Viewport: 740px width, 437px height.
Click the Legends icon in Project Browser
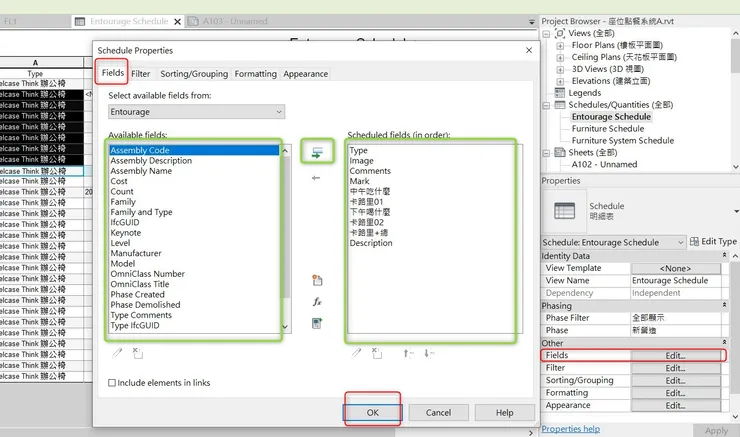(560, 92)
